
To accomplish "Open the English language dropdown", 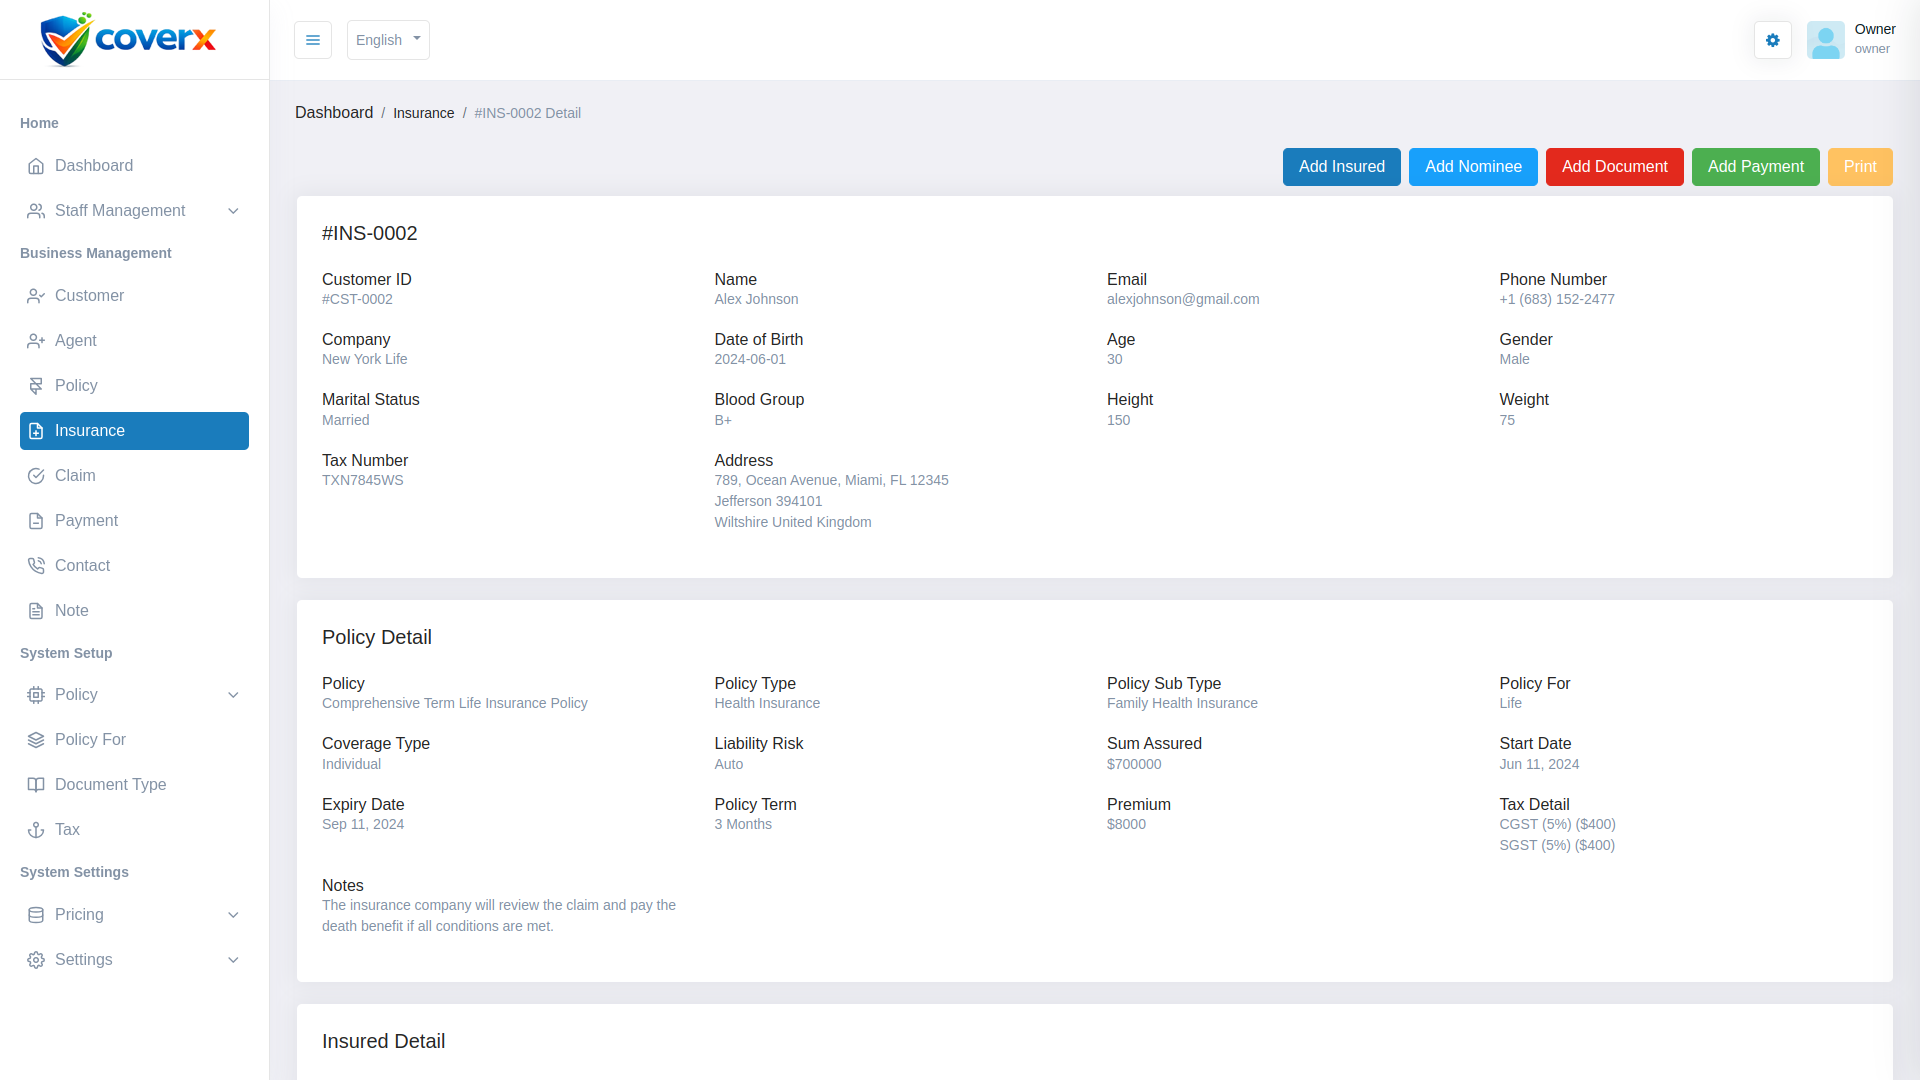I will pyautogui.click(x=388, y=40).
